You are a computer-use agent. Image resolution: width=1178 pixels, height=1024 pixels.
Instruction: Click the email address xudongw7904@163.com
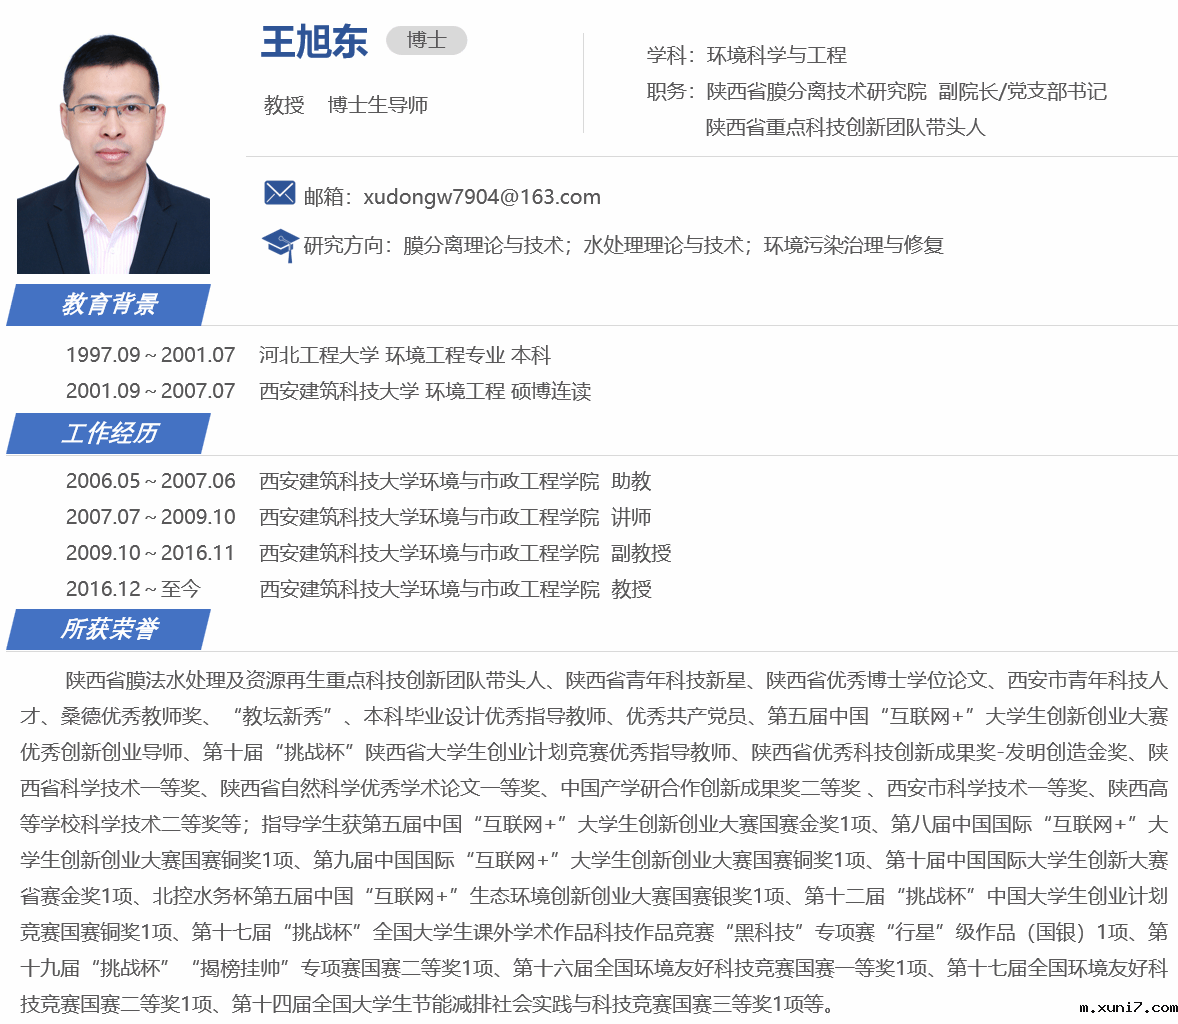pos(482,197)
